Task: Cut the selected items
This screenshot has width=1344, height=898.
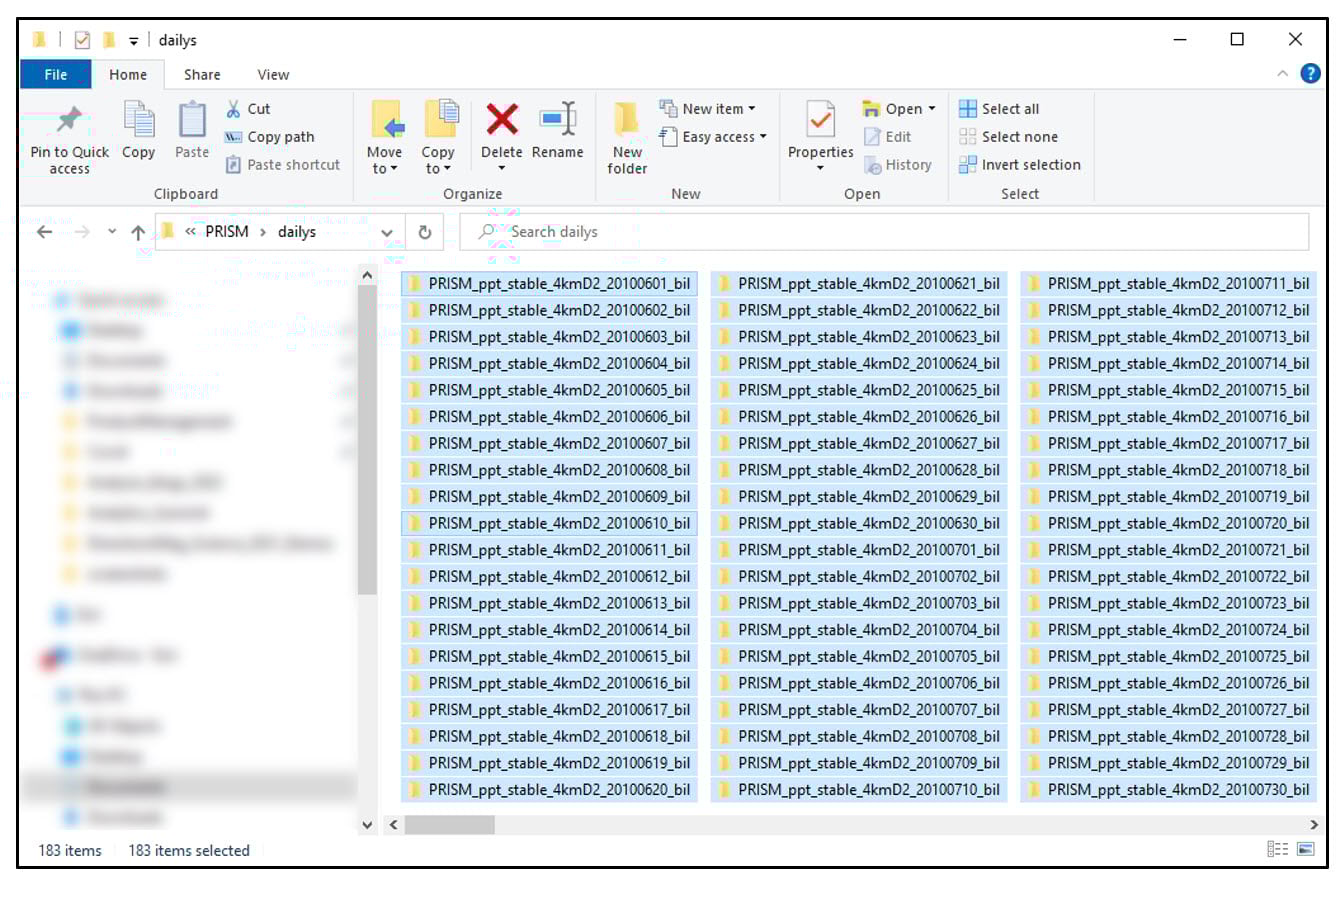Action: pos(248,109)
